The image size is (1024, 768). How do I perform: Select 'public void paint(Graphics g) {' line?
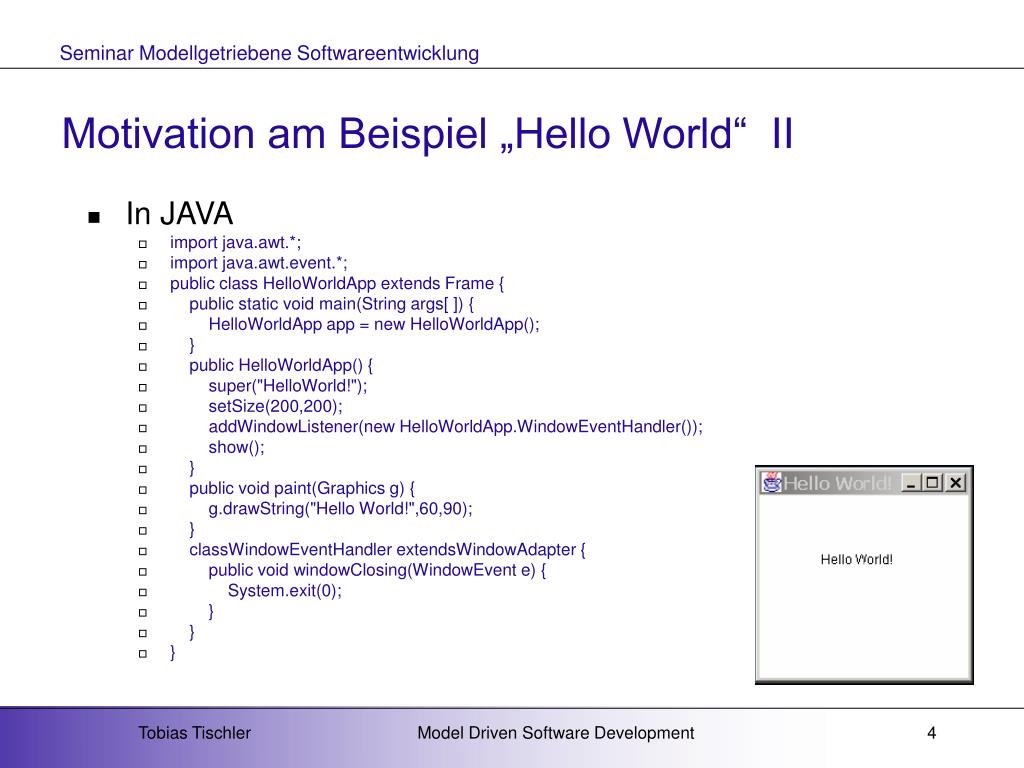click(x=302, y=488)
